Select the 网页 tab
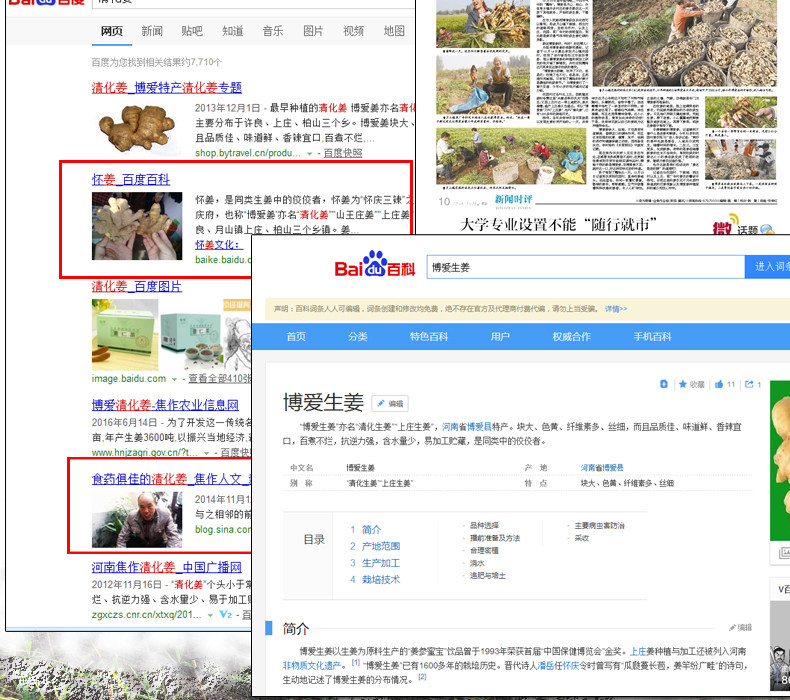Image resolution: width=790 pixels, height=700 pixels. 111,31
